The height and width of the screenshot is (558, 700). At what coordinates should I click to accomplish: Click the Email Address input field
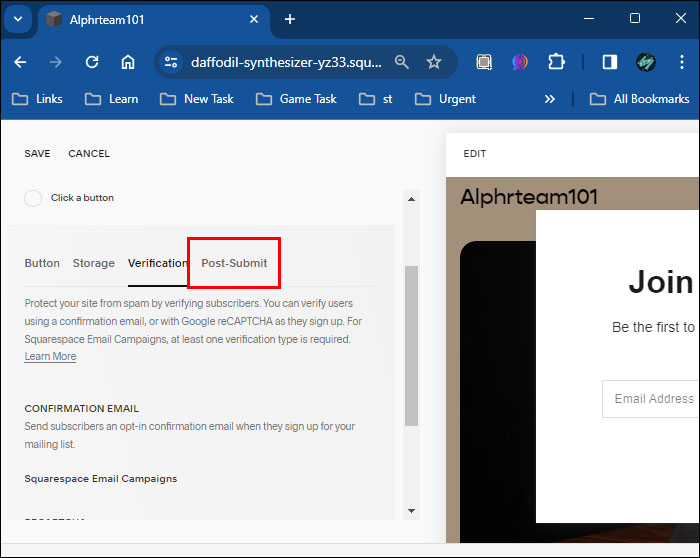coord(650,398)
